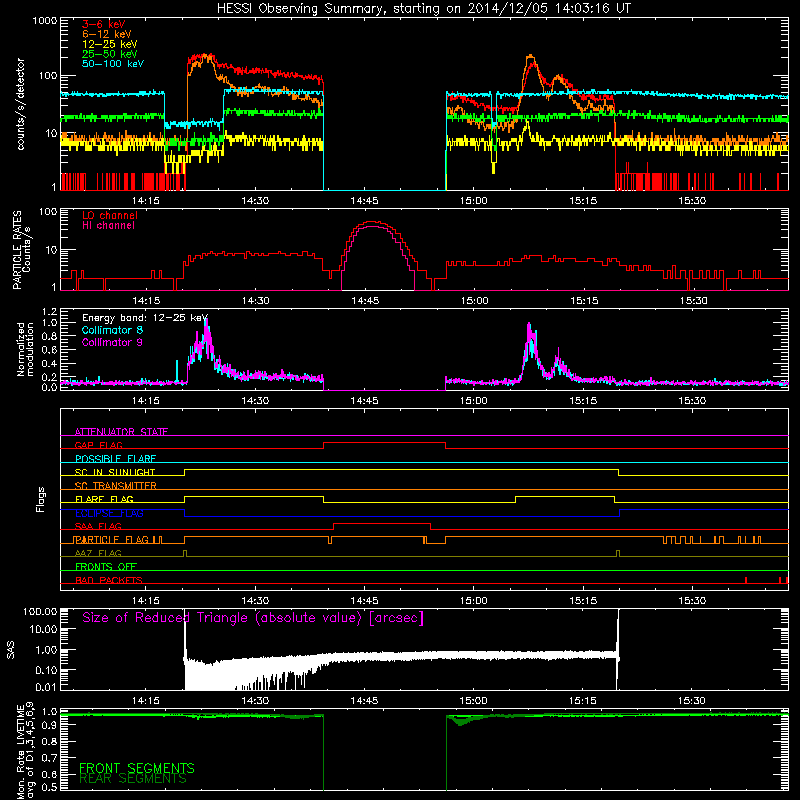
Task: Click 14:15 tick under the count-rate plot
Action: [x=146, y=201]
